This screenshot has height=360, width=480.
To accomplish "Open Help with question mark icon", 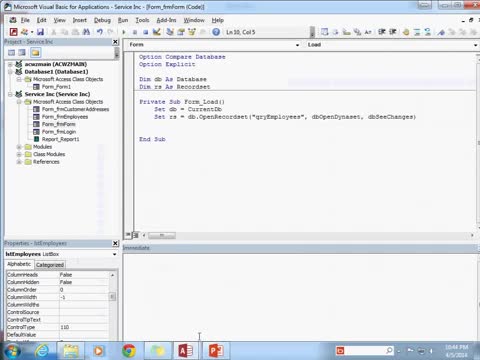I will [x=216, y=32].
